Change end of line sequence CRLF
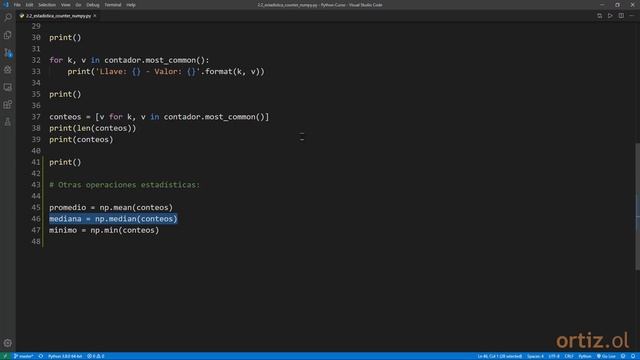 (x=569, y=356)
